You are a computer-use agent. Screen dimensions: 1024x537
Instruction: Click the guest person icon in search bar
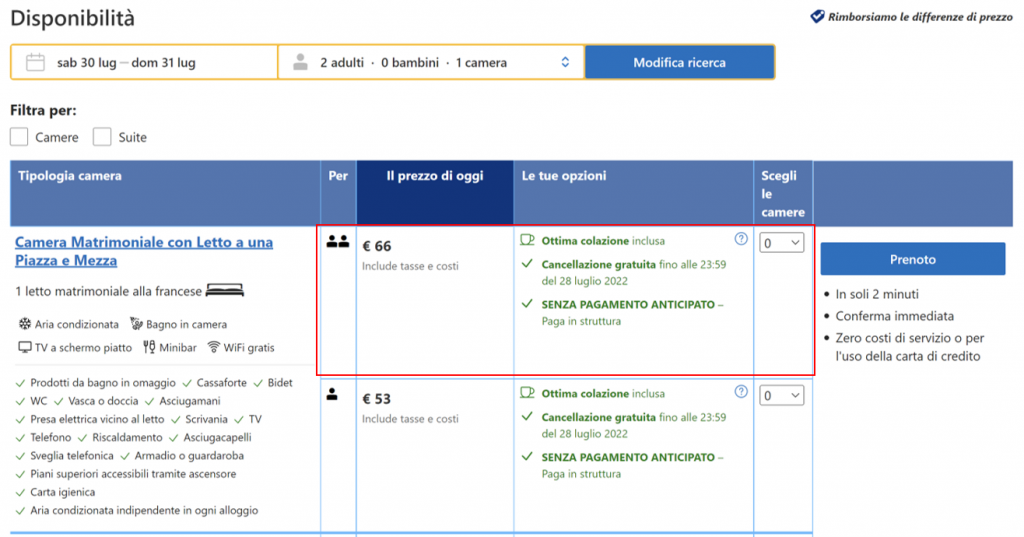pyautogui.click(x=300, y=62)
